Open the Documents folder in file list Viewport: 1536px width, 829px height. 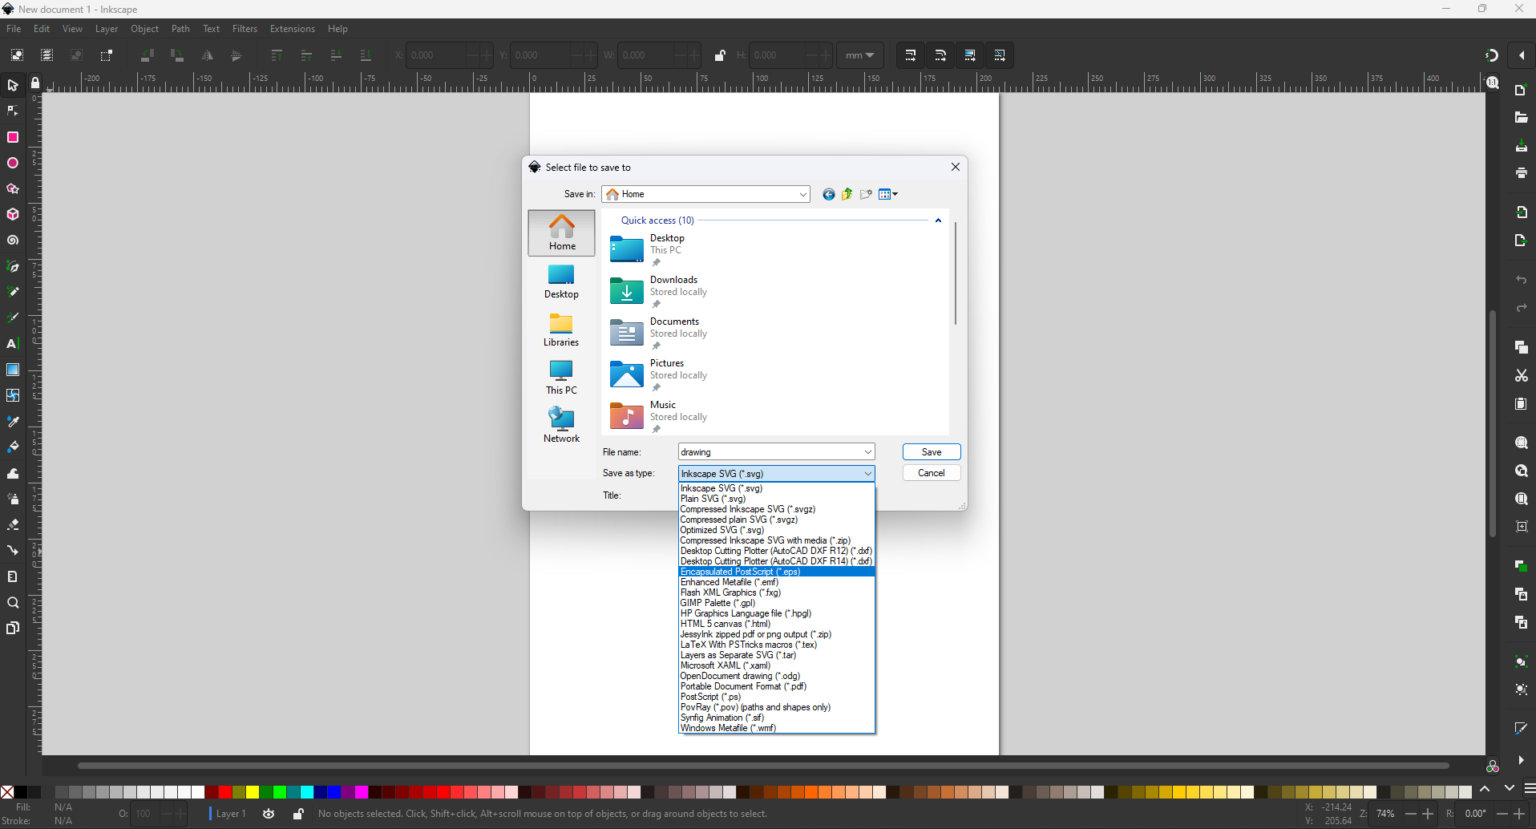click(674, 322)
